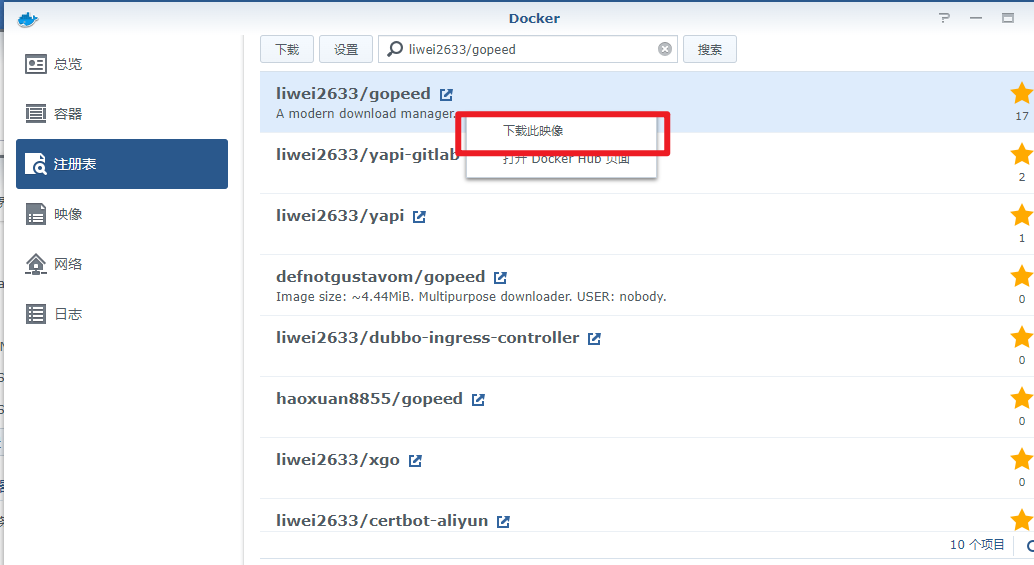Select the haoxuan8855/gopeed result
1034x565 pixels.
(647, 407)
